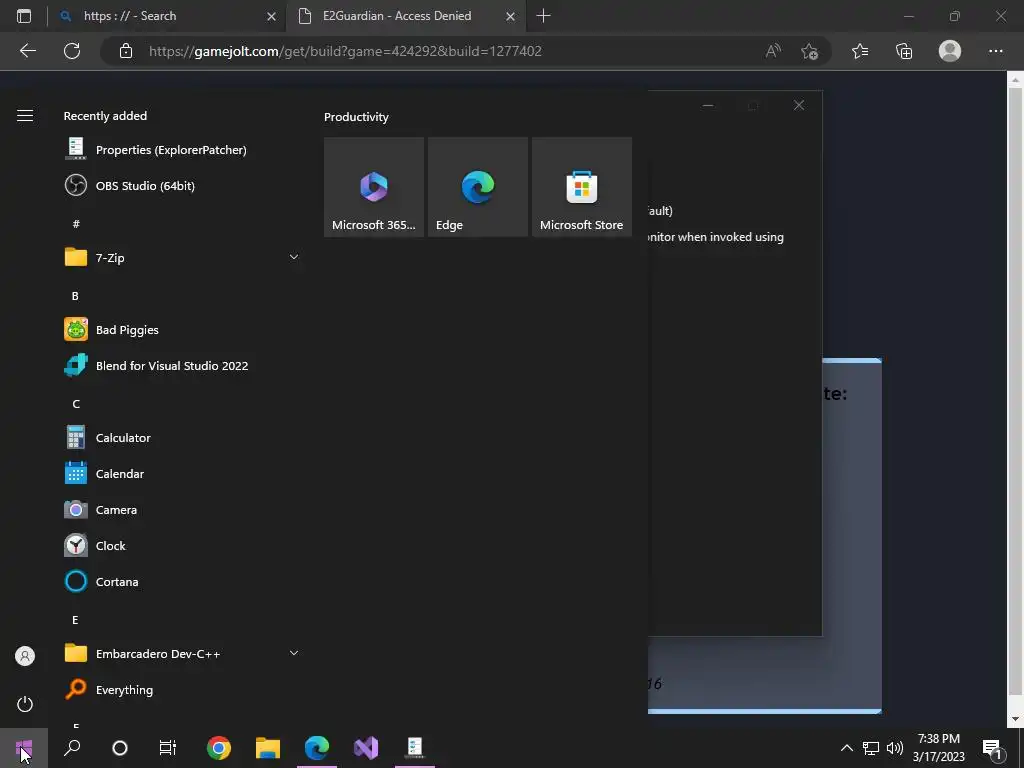Screen dimensions: 1024x768
Task: Go back in Edge
Action: (x=27, y=51)
